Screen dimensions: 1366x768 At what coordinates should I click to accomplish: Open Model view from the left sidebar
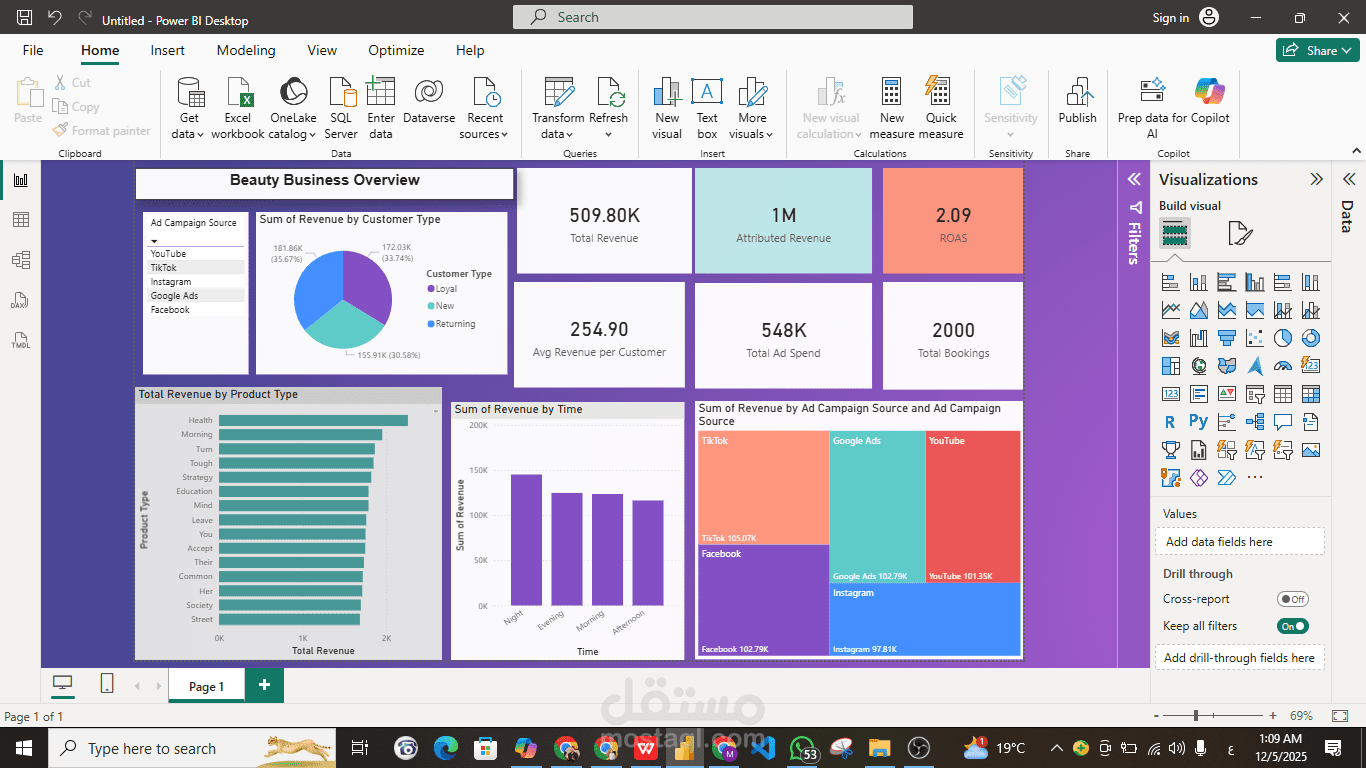[20, 259]
